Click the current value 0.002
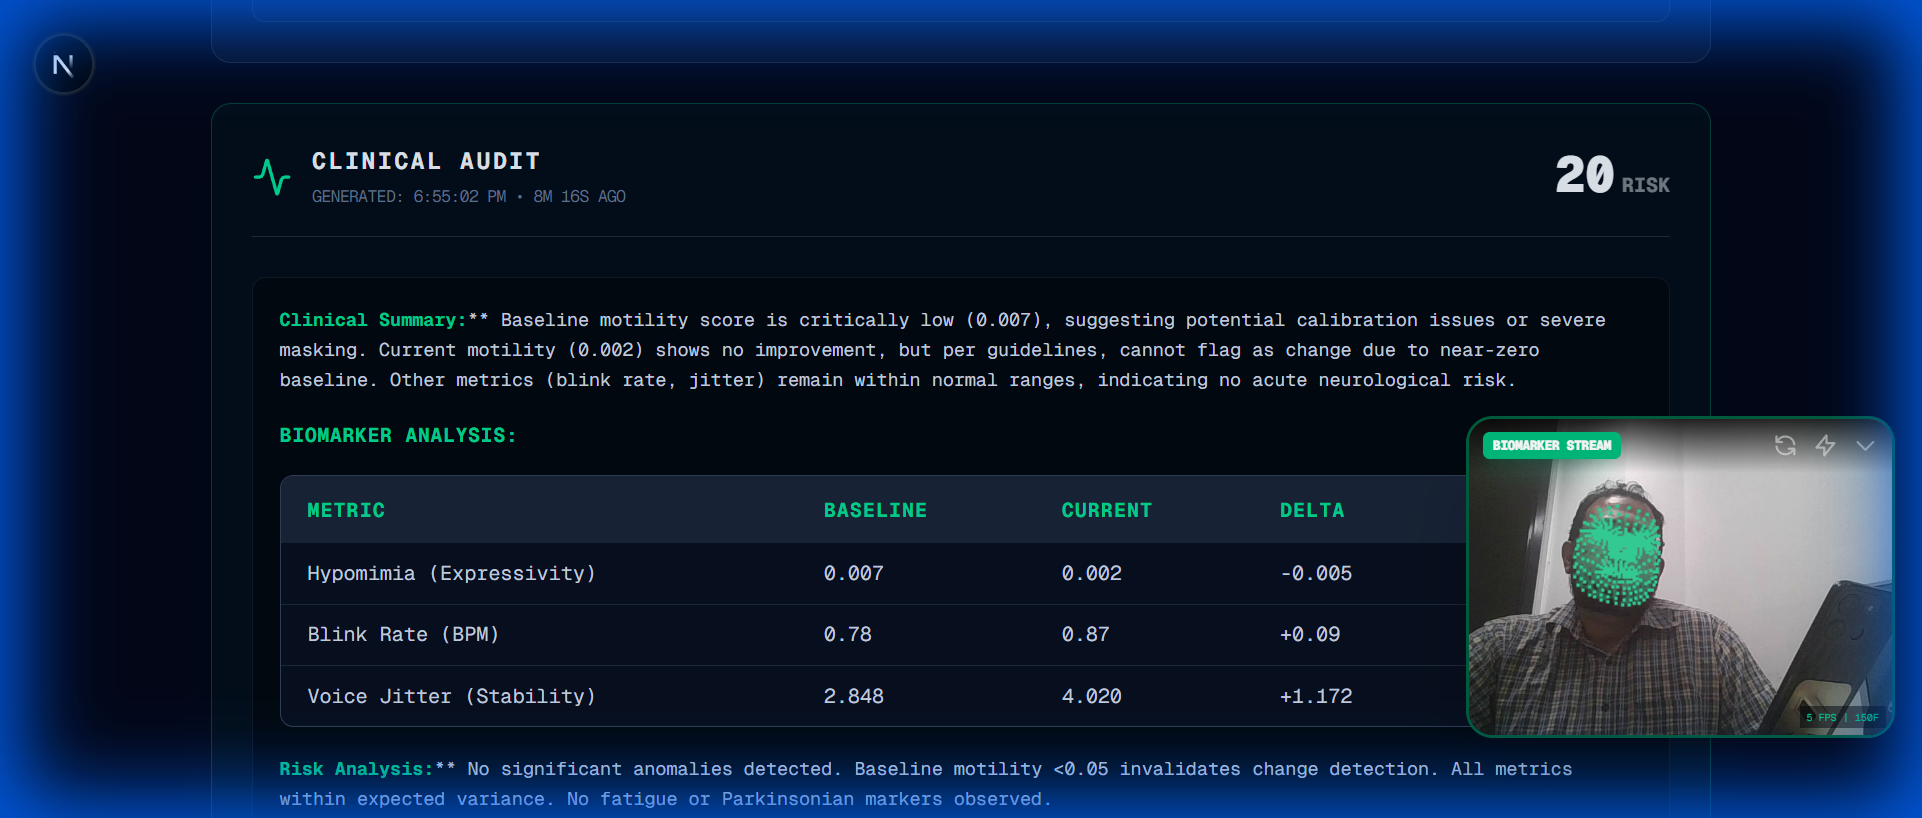This screenshot has width=1922, height=818. click(1091, 573)
